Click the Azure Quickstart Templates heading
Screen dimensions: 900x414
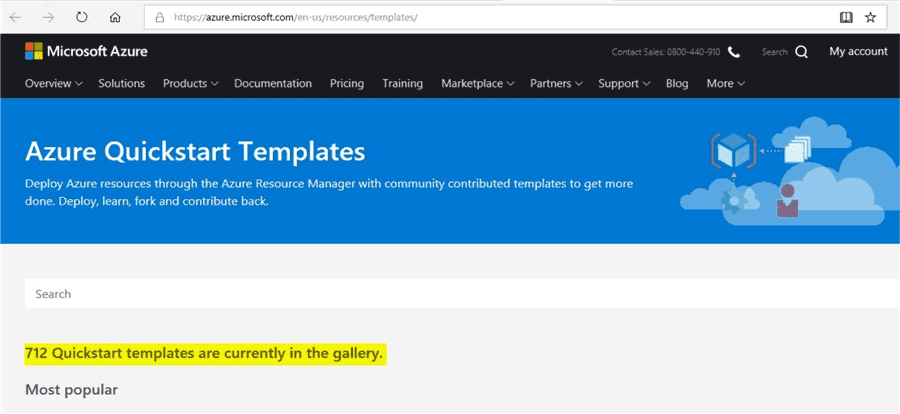(x=195, y=152)
